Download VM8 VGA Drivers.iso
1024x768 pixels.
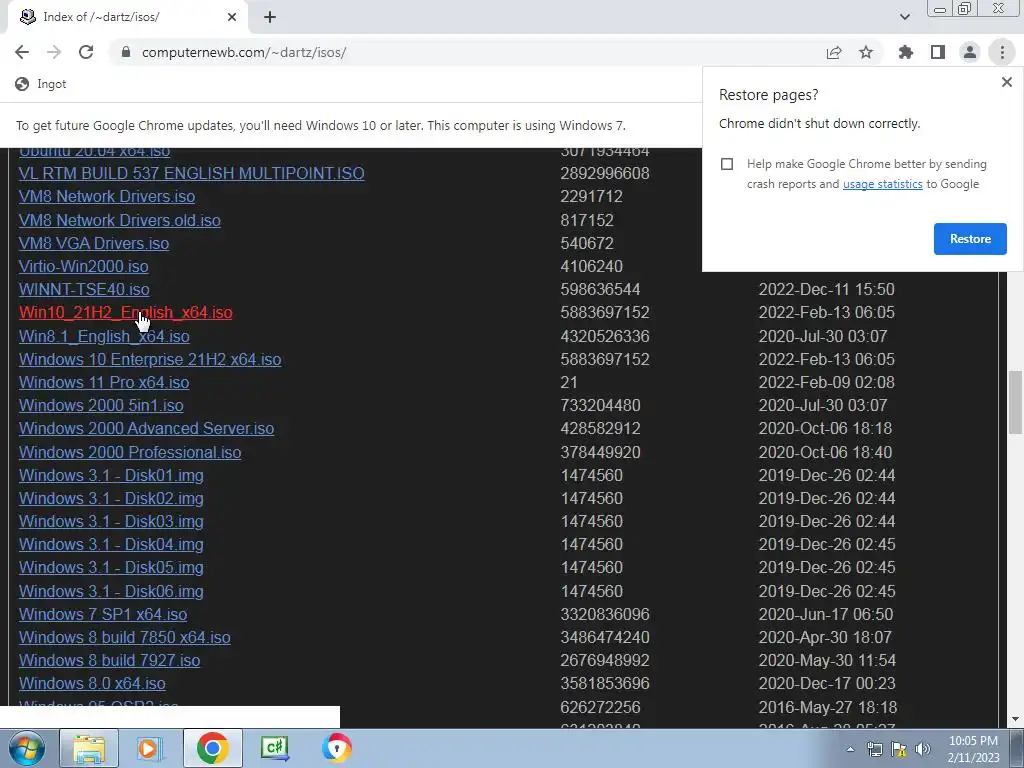94,244
